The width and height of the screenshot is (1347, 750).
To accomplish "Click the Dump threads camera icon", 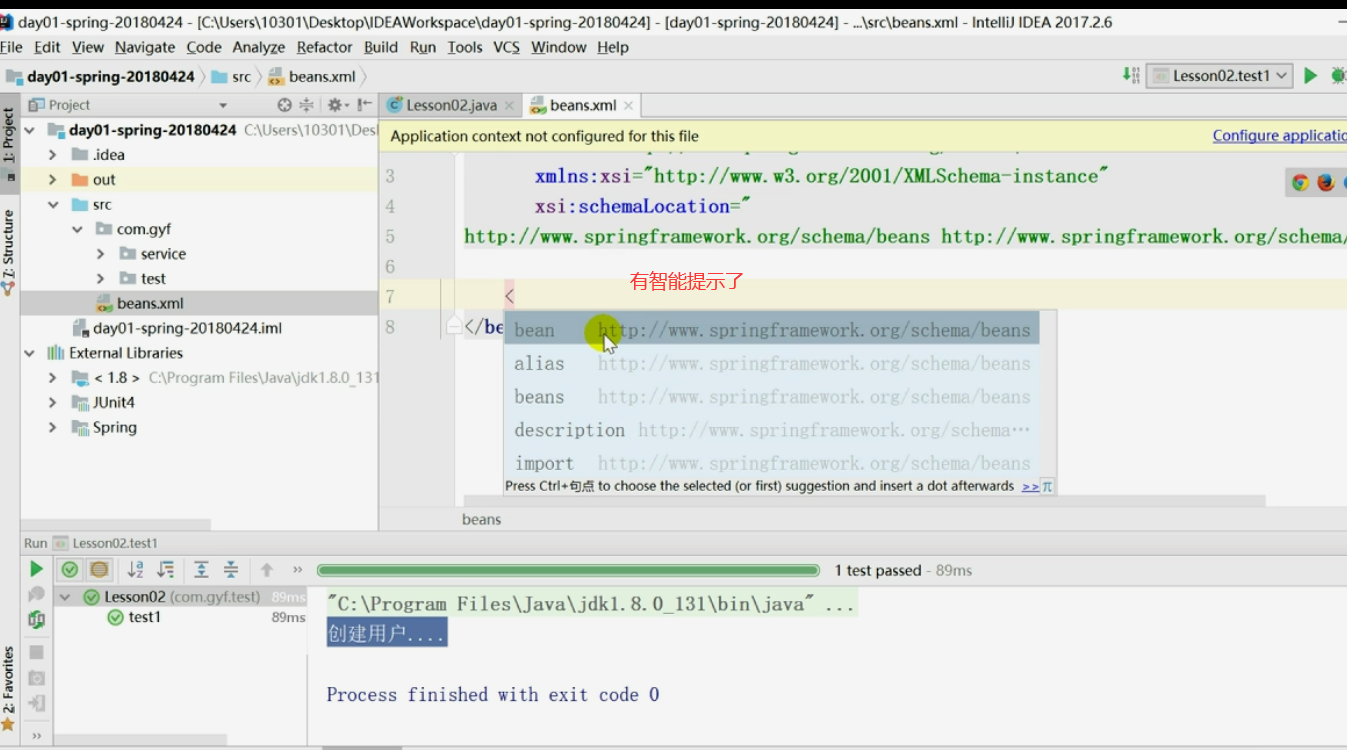I will click(37, 678).
